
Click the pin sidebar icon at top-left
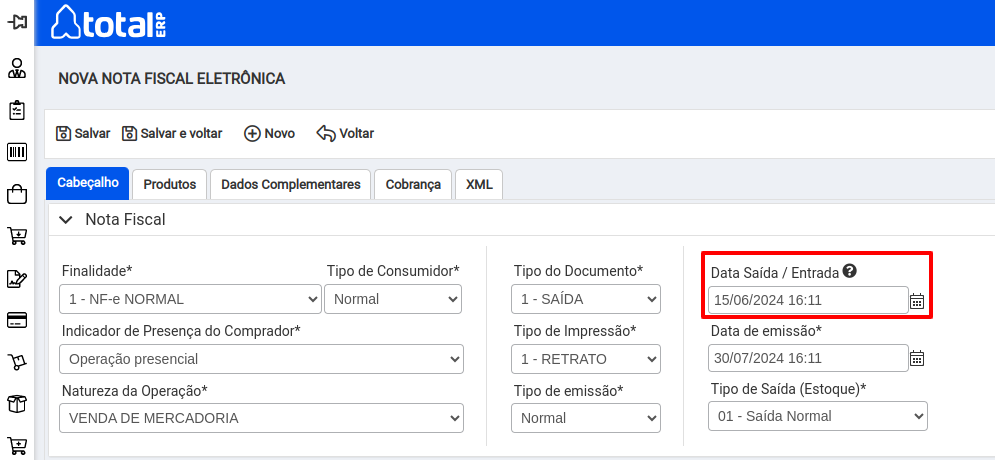point(17,23)
